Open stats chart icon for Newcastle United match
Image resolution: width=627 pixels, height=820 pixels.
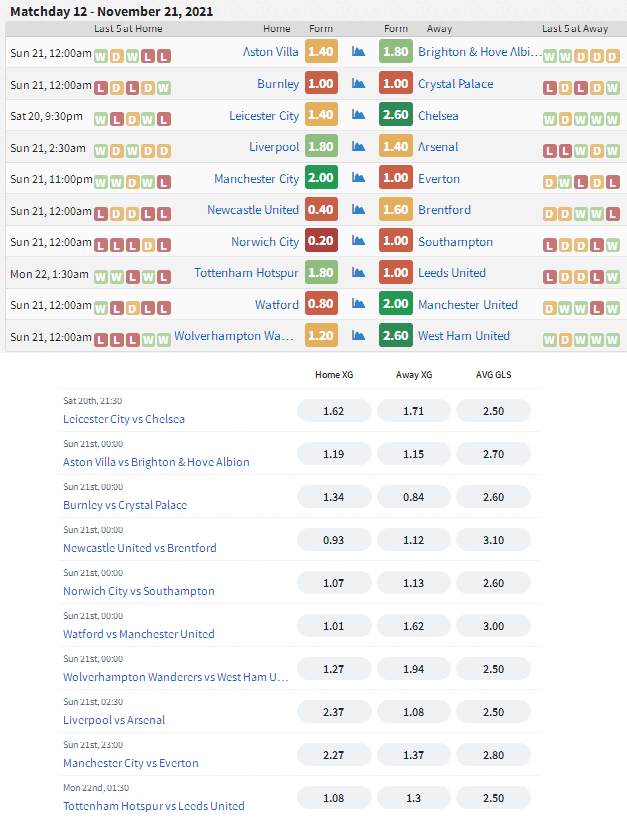(x=358, y=209)
